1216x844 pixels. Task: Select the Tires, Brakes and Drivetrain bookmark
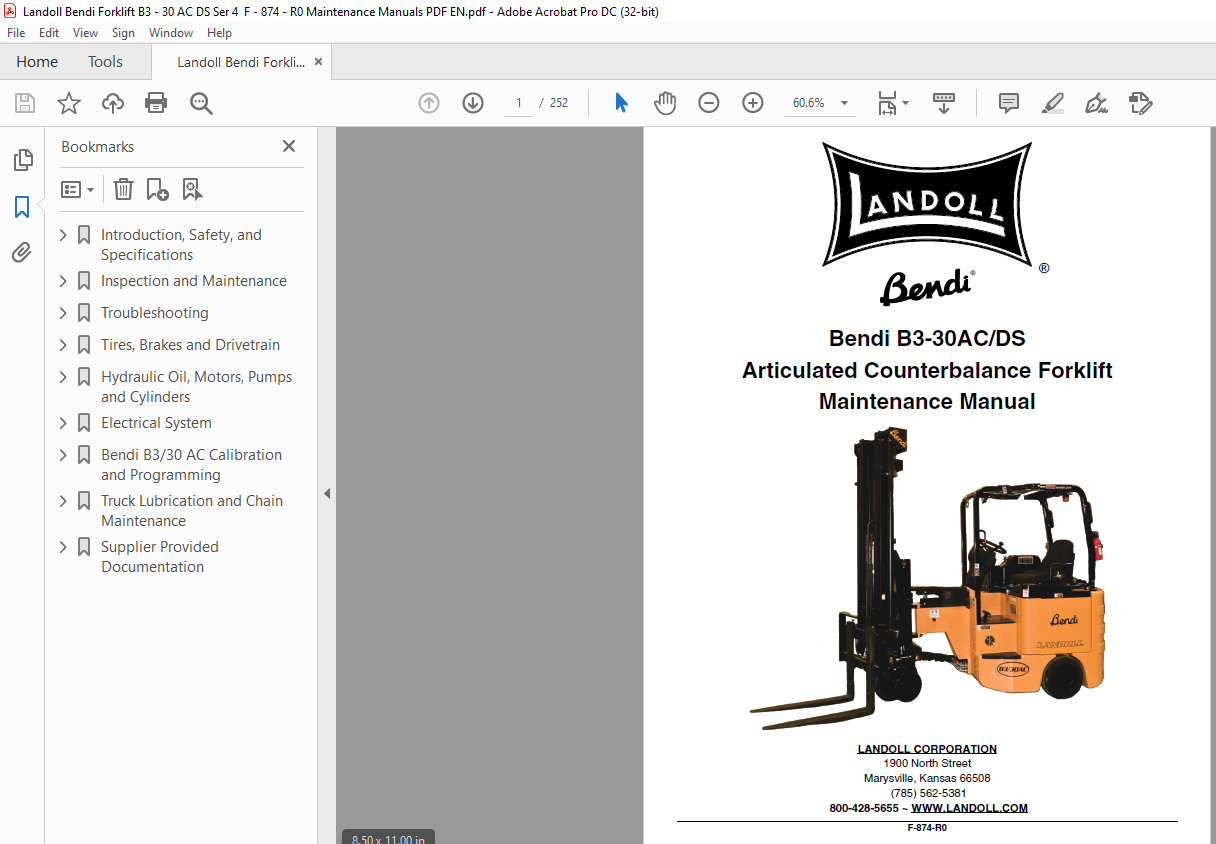coord(190,345)
